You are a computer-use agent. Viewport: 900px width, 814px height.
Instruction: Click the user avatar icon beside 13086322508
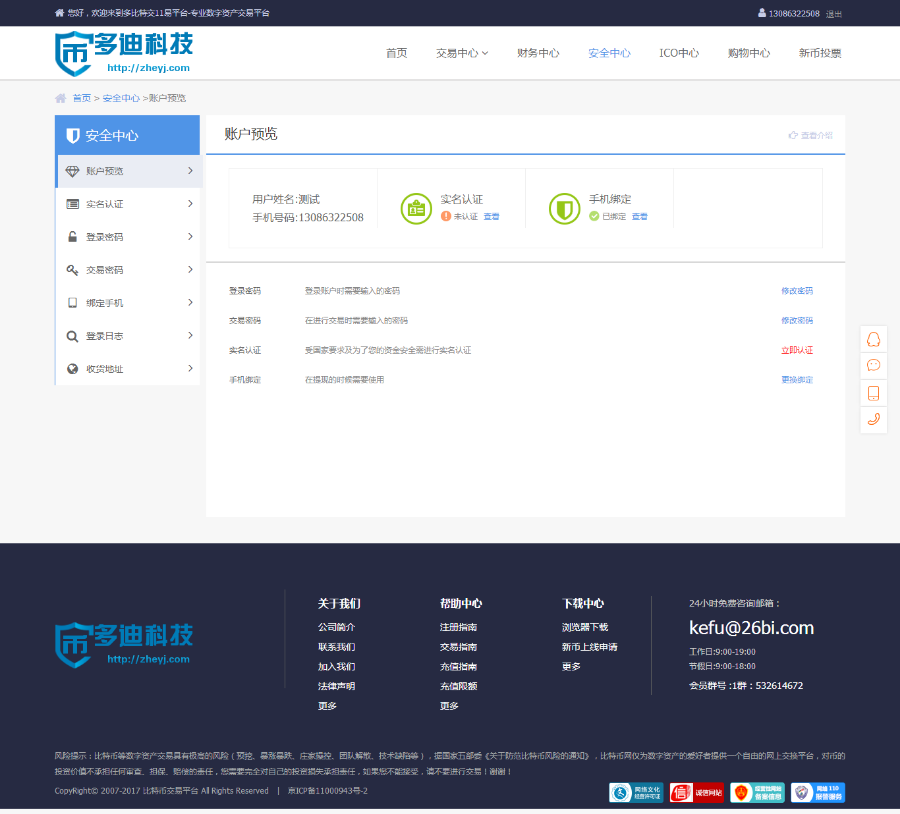[x=762, y=13]
